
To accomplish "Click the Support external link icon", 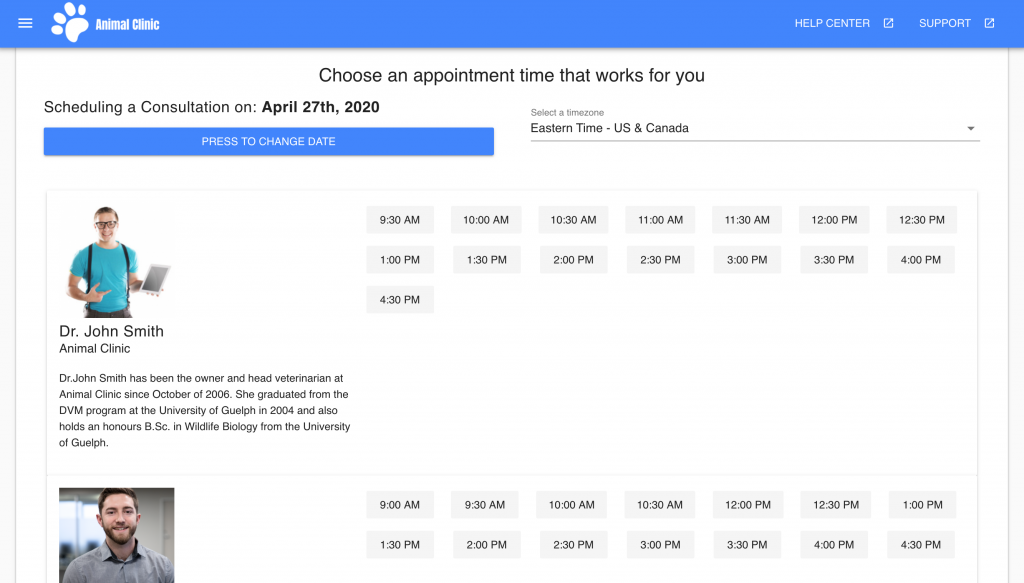I will click(989, 23).
